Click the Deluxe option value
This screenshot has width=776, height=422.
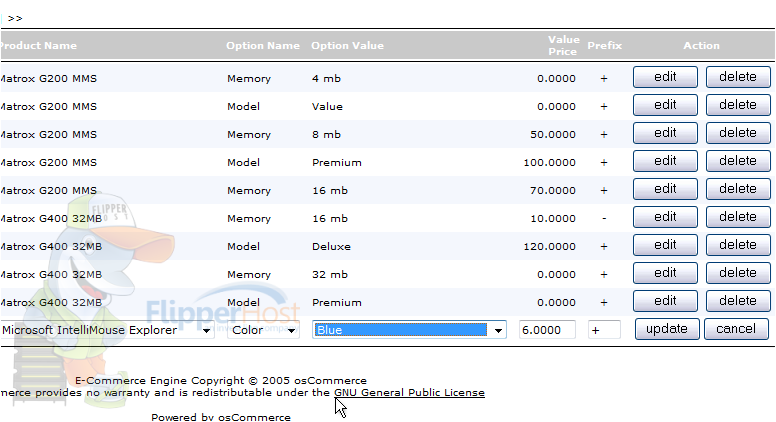pyautogui.click(x=331, y=246)
